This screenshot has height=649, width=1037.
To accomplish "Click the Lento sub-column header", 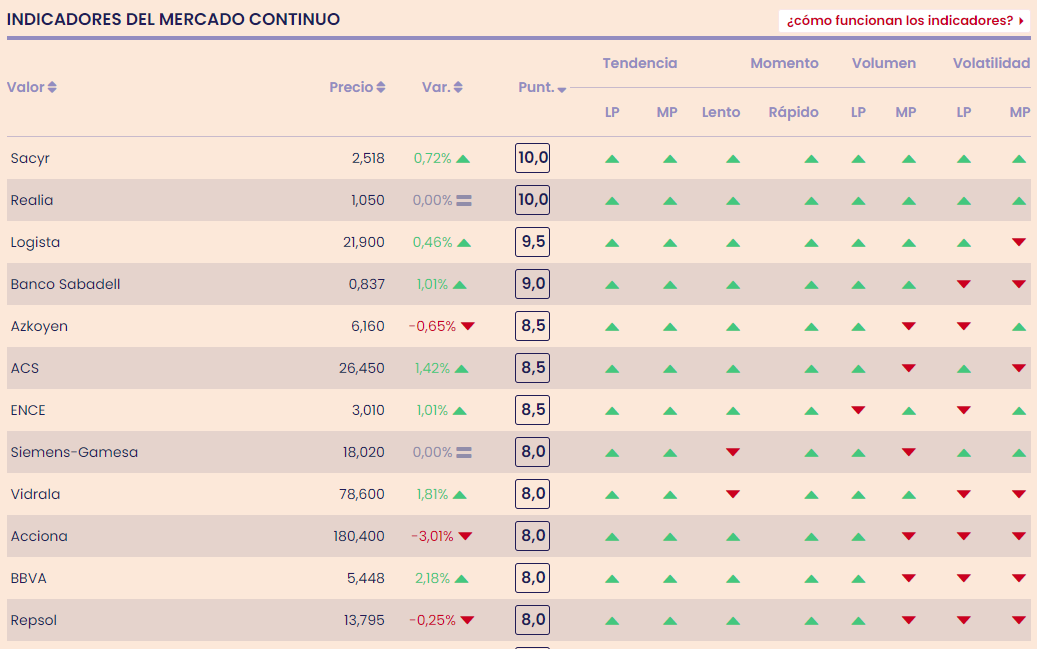I will [721, 112].
